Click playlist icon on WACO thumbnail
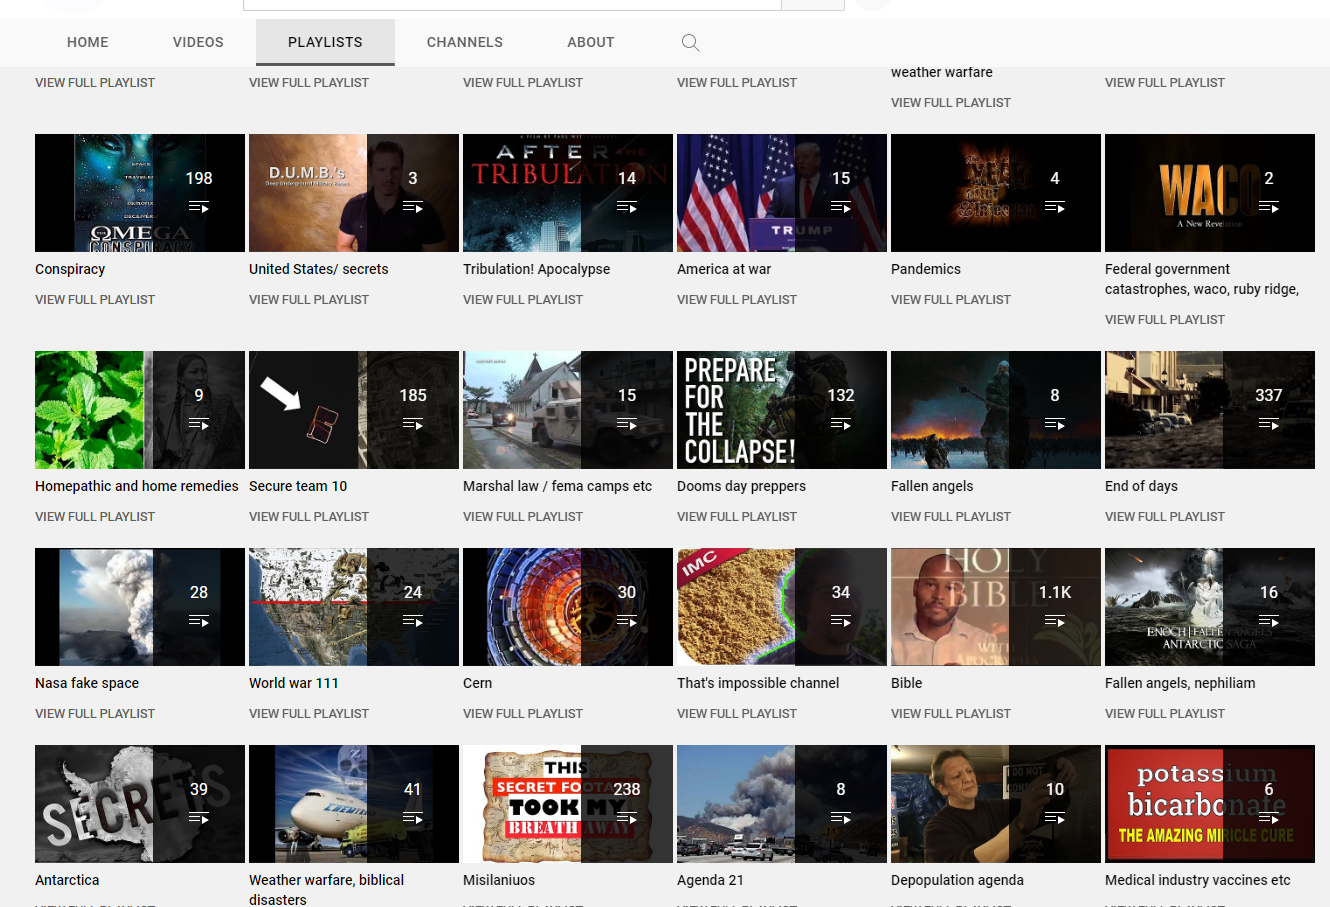The image size is (1330, 907). point(1268,207)
